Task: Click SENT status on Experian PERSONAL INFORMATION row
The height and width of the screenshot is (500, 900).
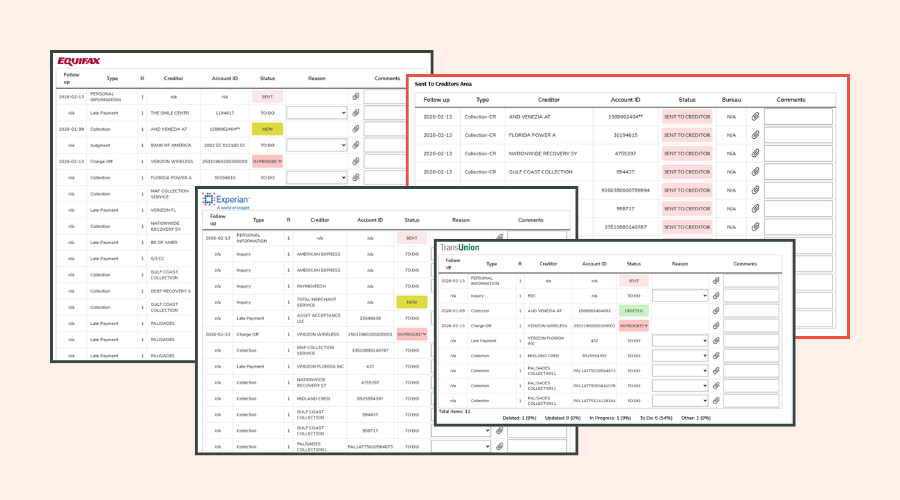Action: pyautogui.click(x=412, y=238)
